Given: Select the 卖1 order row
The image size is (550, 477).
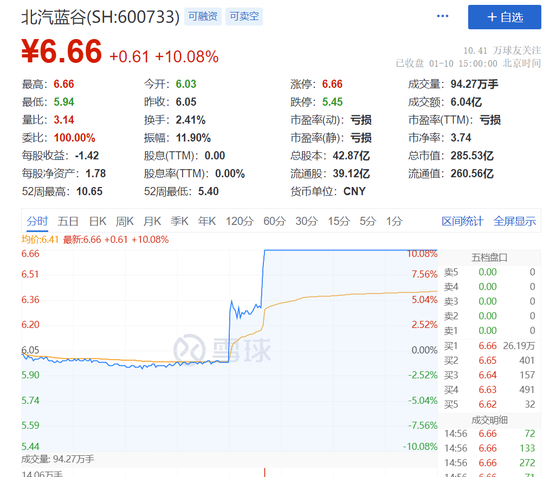Looking at the screenshot, I should [489, 330].
